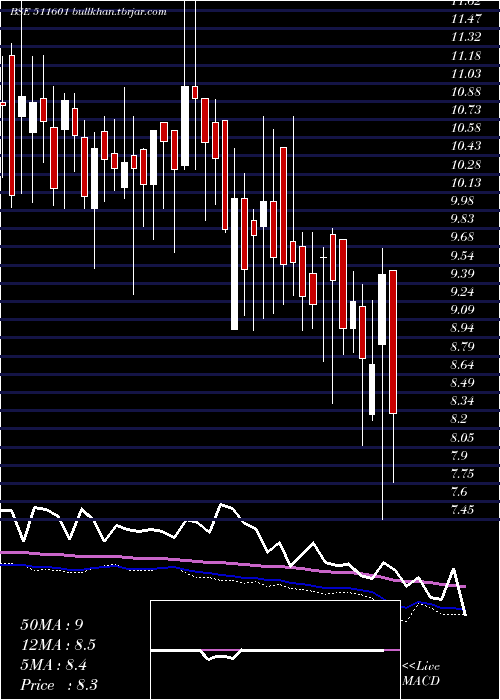Click the 8.79 price axis label
This screenshot has height=700, width=500.
tap(463, 346)
